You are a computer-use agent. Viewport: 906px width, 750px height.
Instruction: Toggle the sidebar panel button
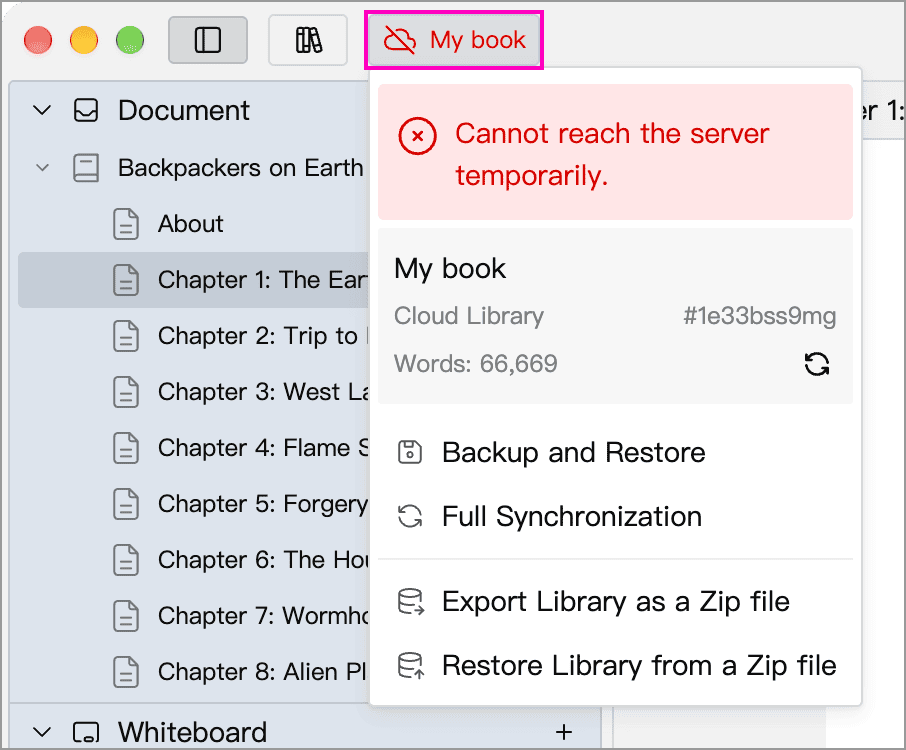point(208,40)
